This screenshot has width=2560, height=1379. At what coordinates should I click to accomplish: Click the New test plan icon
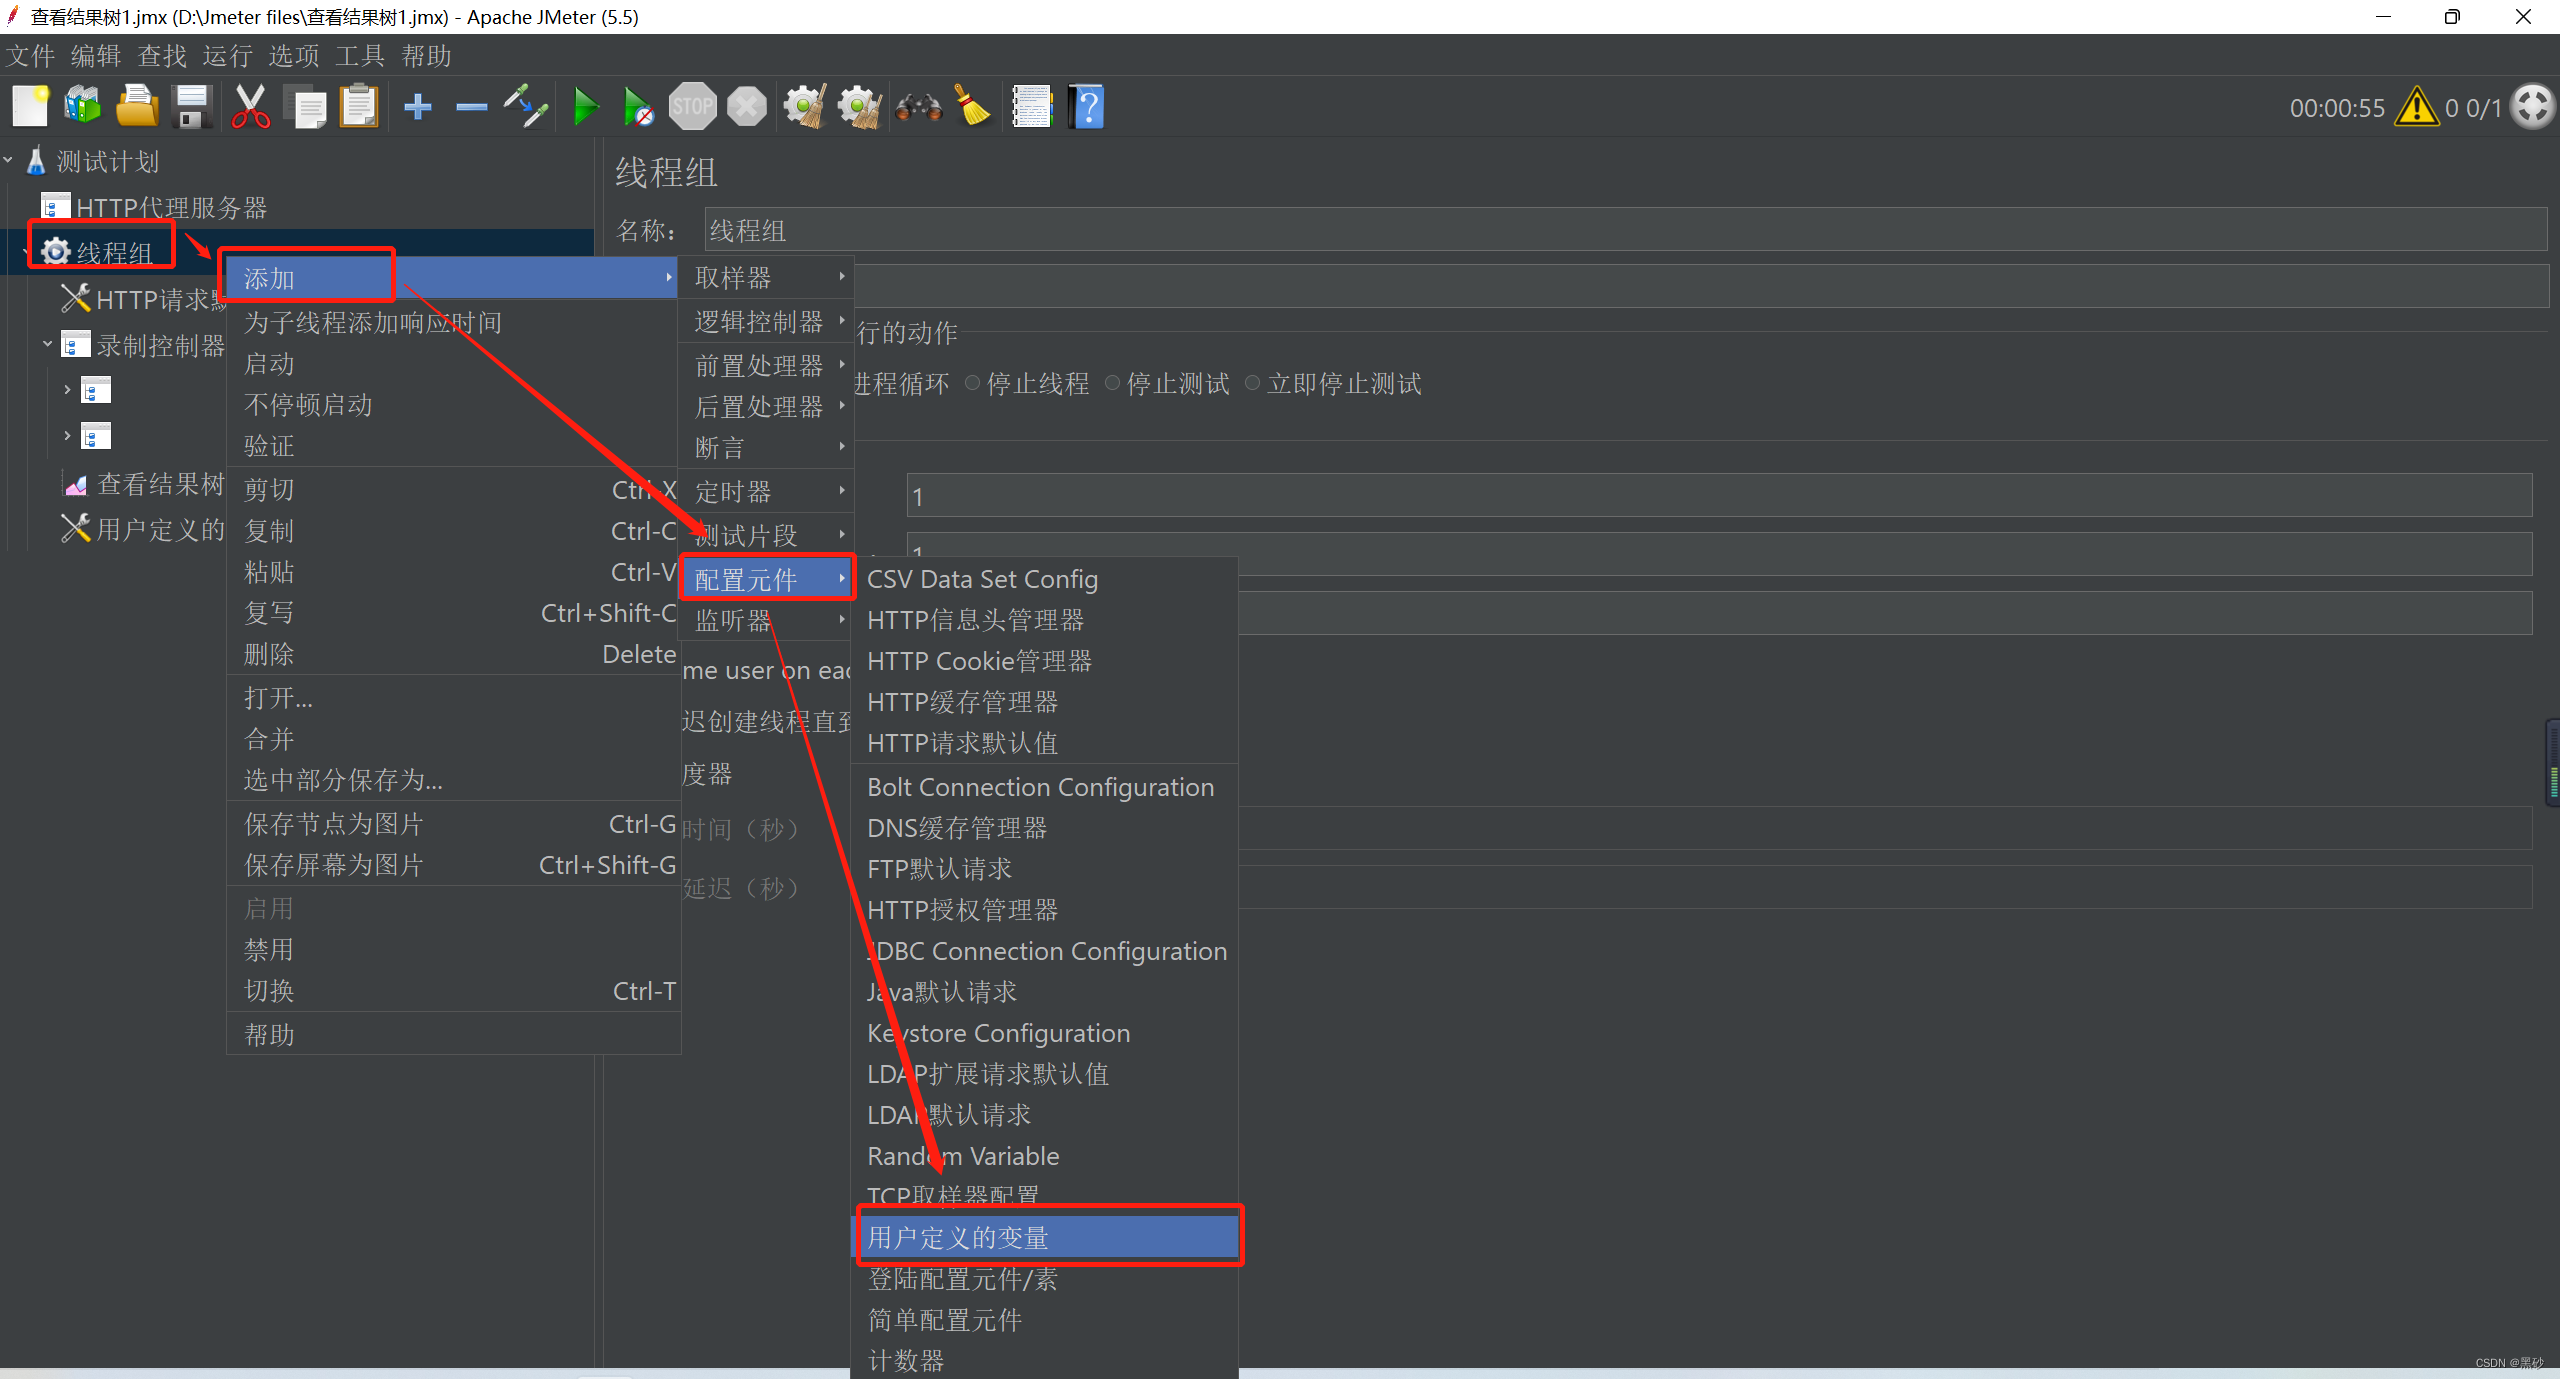coord(30,106)
